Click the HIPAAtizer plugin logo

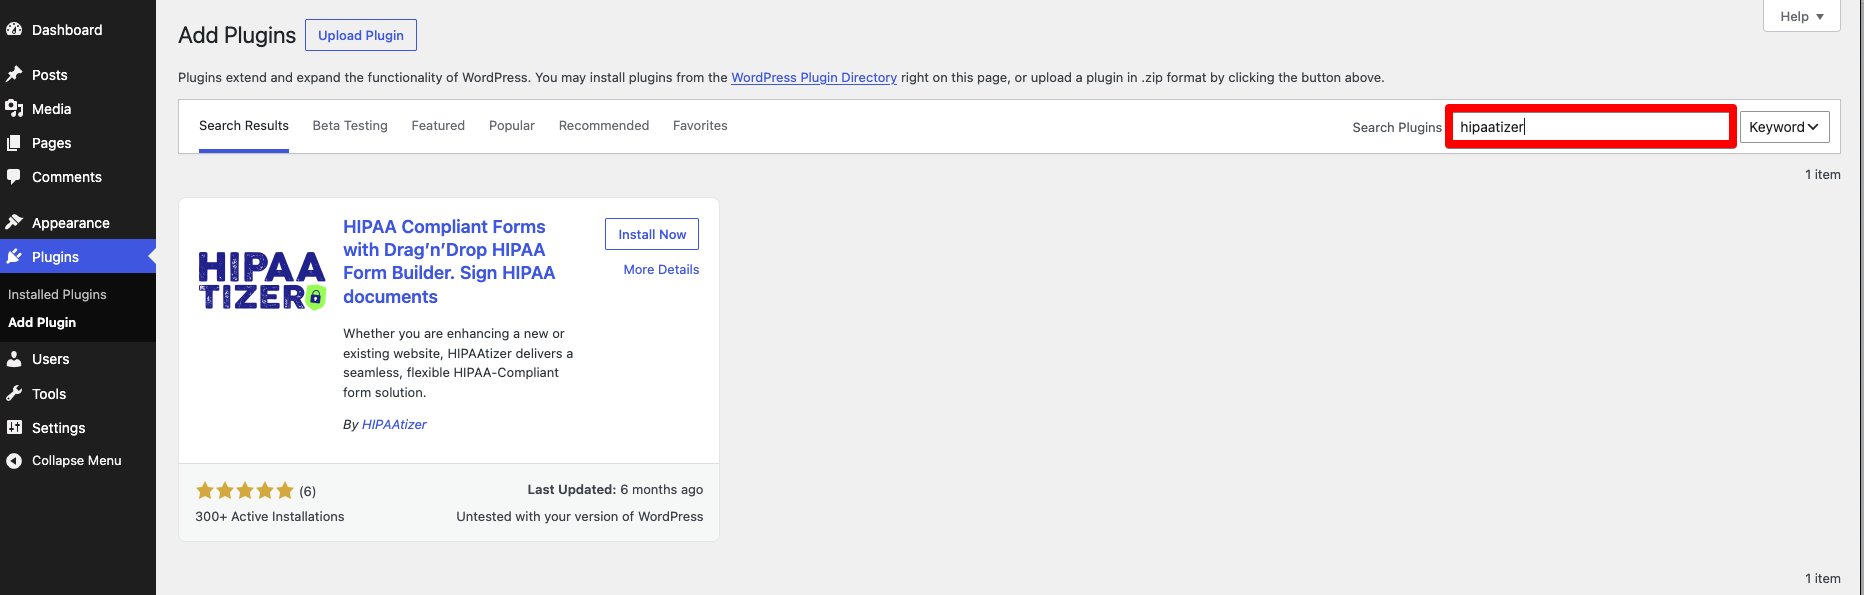click(x=262, y=281)
